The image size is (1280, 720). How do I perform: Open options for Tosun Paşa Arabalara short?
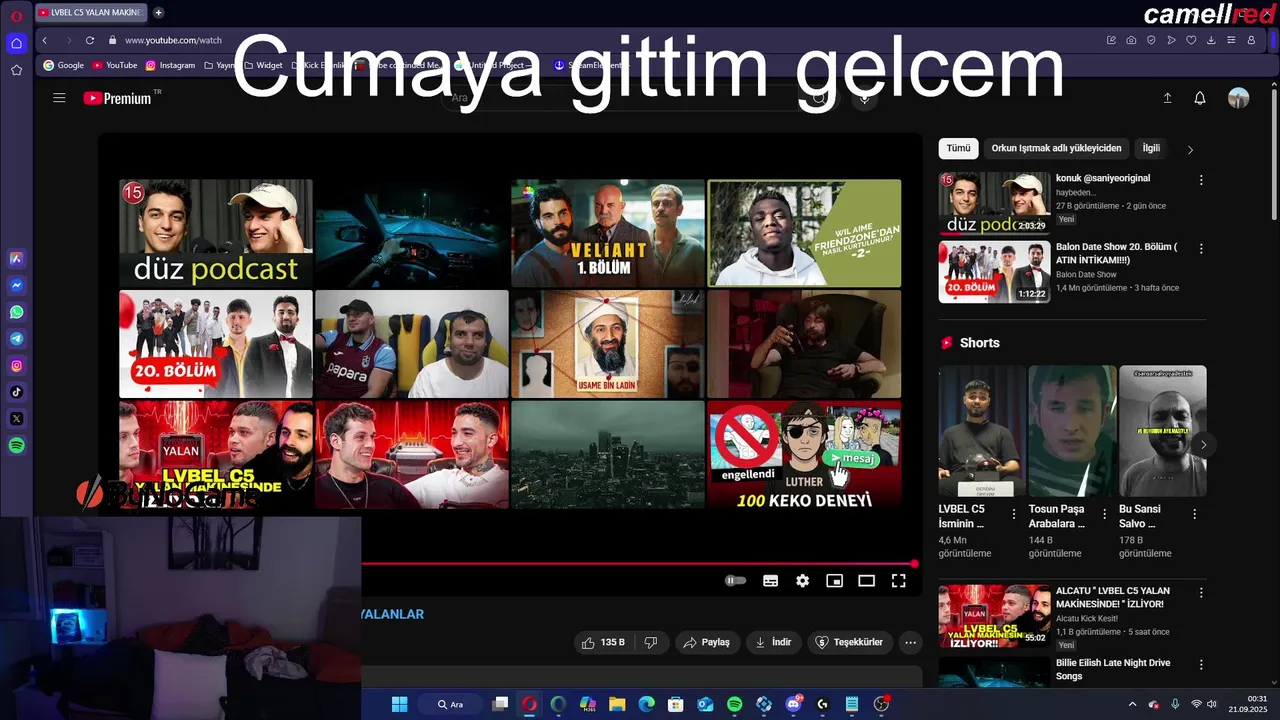pos(1104,514)
